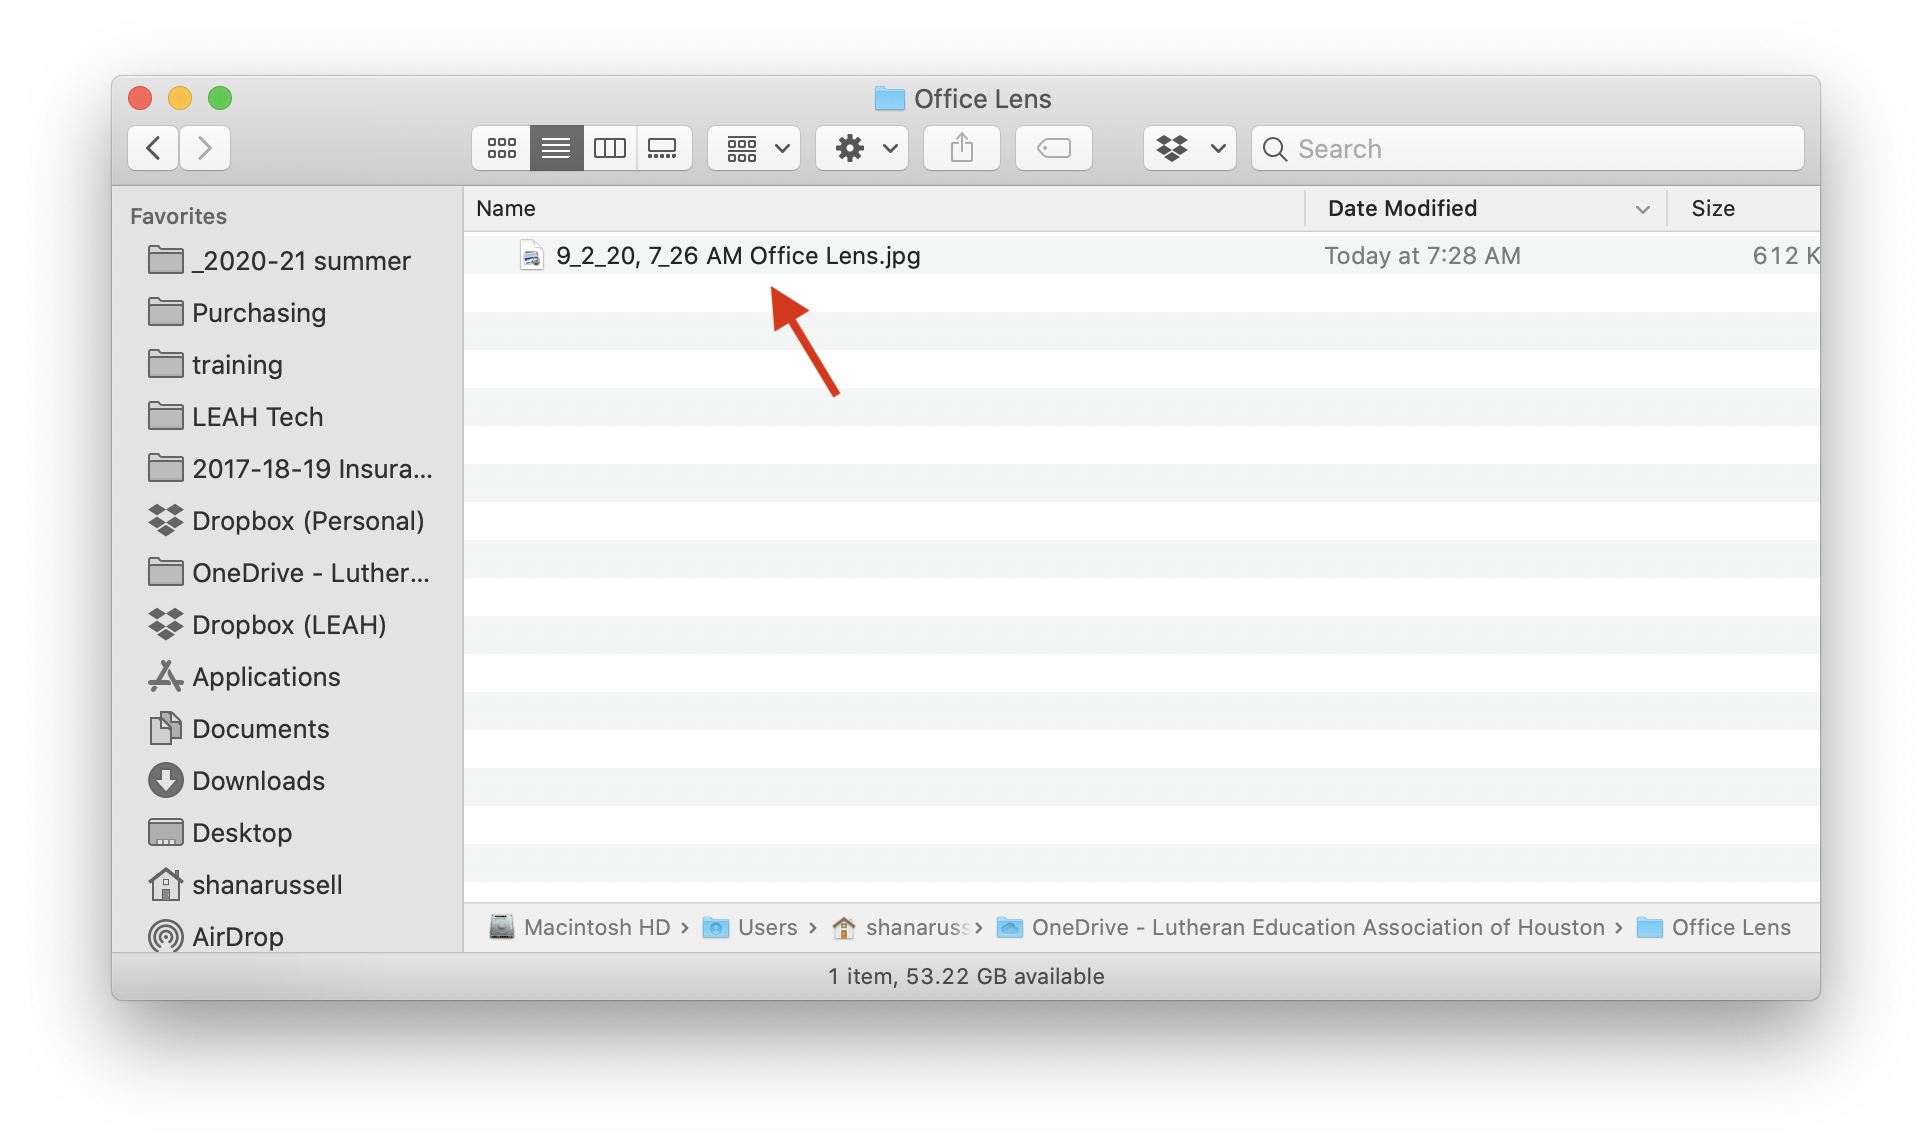Open the Purchasing sidebar folder
The height and width of the screenshot is (1148, 1932).
pos(288,313)
